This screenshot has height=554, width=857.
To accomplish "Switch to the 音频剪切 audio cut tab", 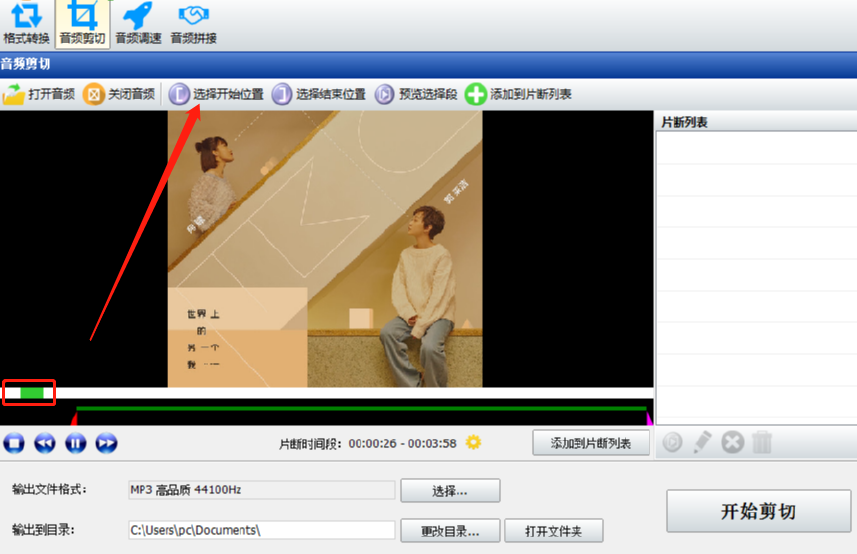I will click(83, 23).
